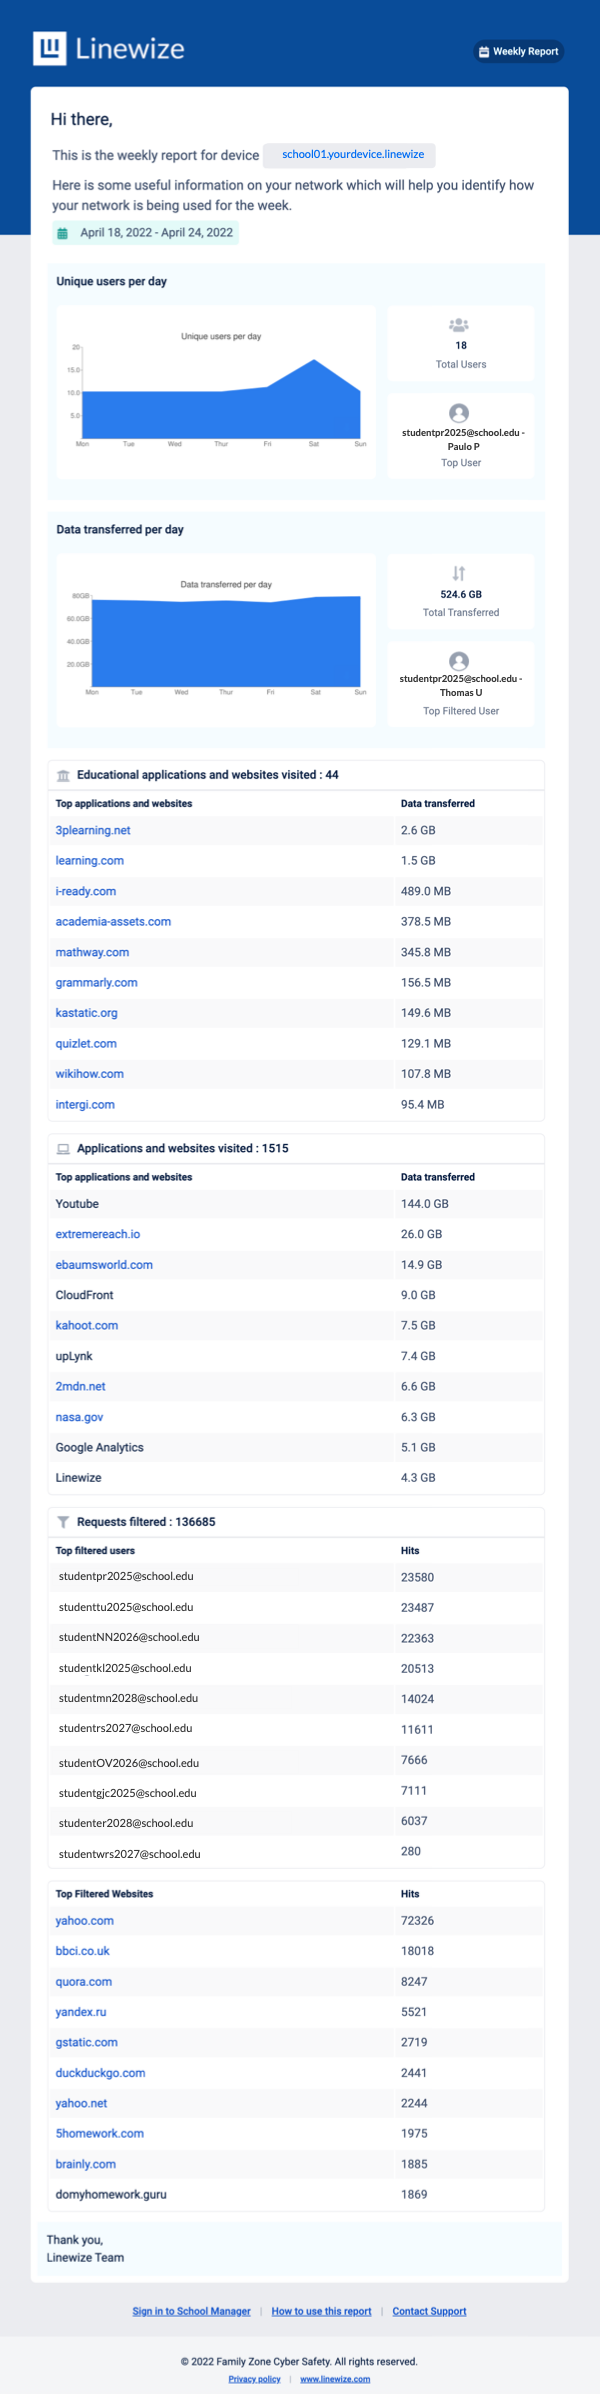The height and width of the screenshot is (2394, 600).
Task: Select user studentNN2026@school.edu
Action: pos(129,1638)
